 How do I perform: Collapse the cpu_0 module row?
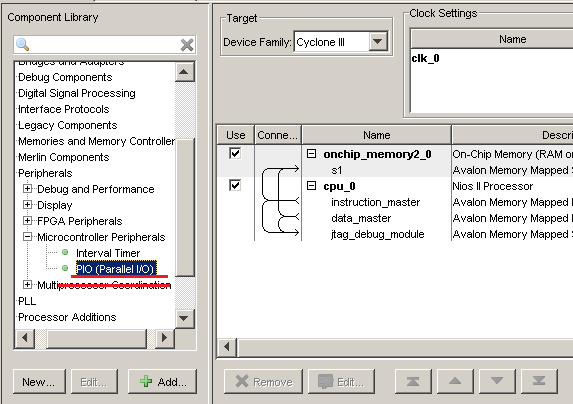coord(311,186)
